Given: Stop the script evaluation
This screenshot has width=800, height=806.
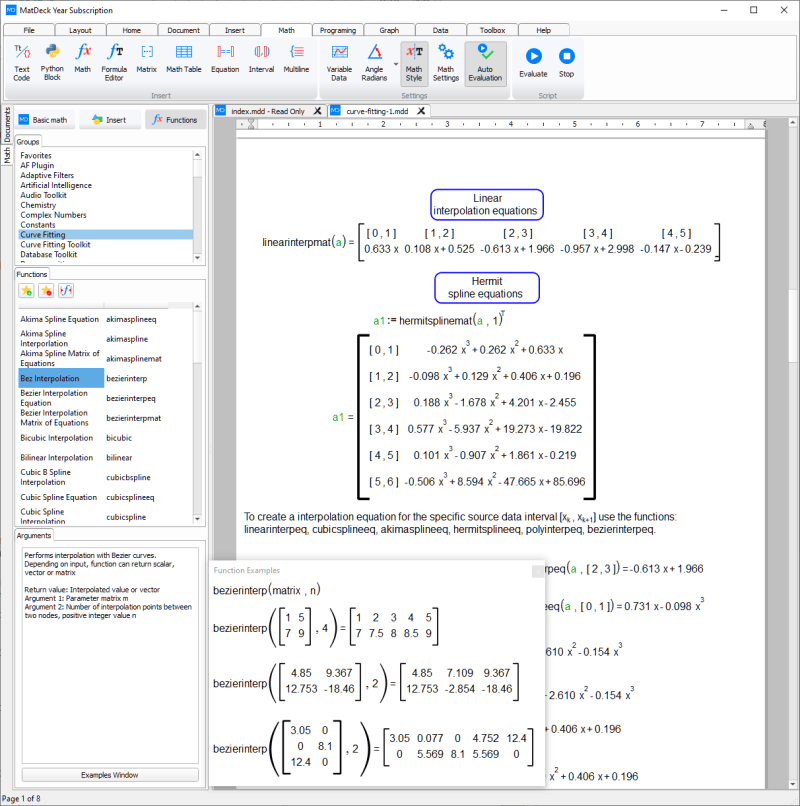Looking at the screenshot, I should click(566, 62).
